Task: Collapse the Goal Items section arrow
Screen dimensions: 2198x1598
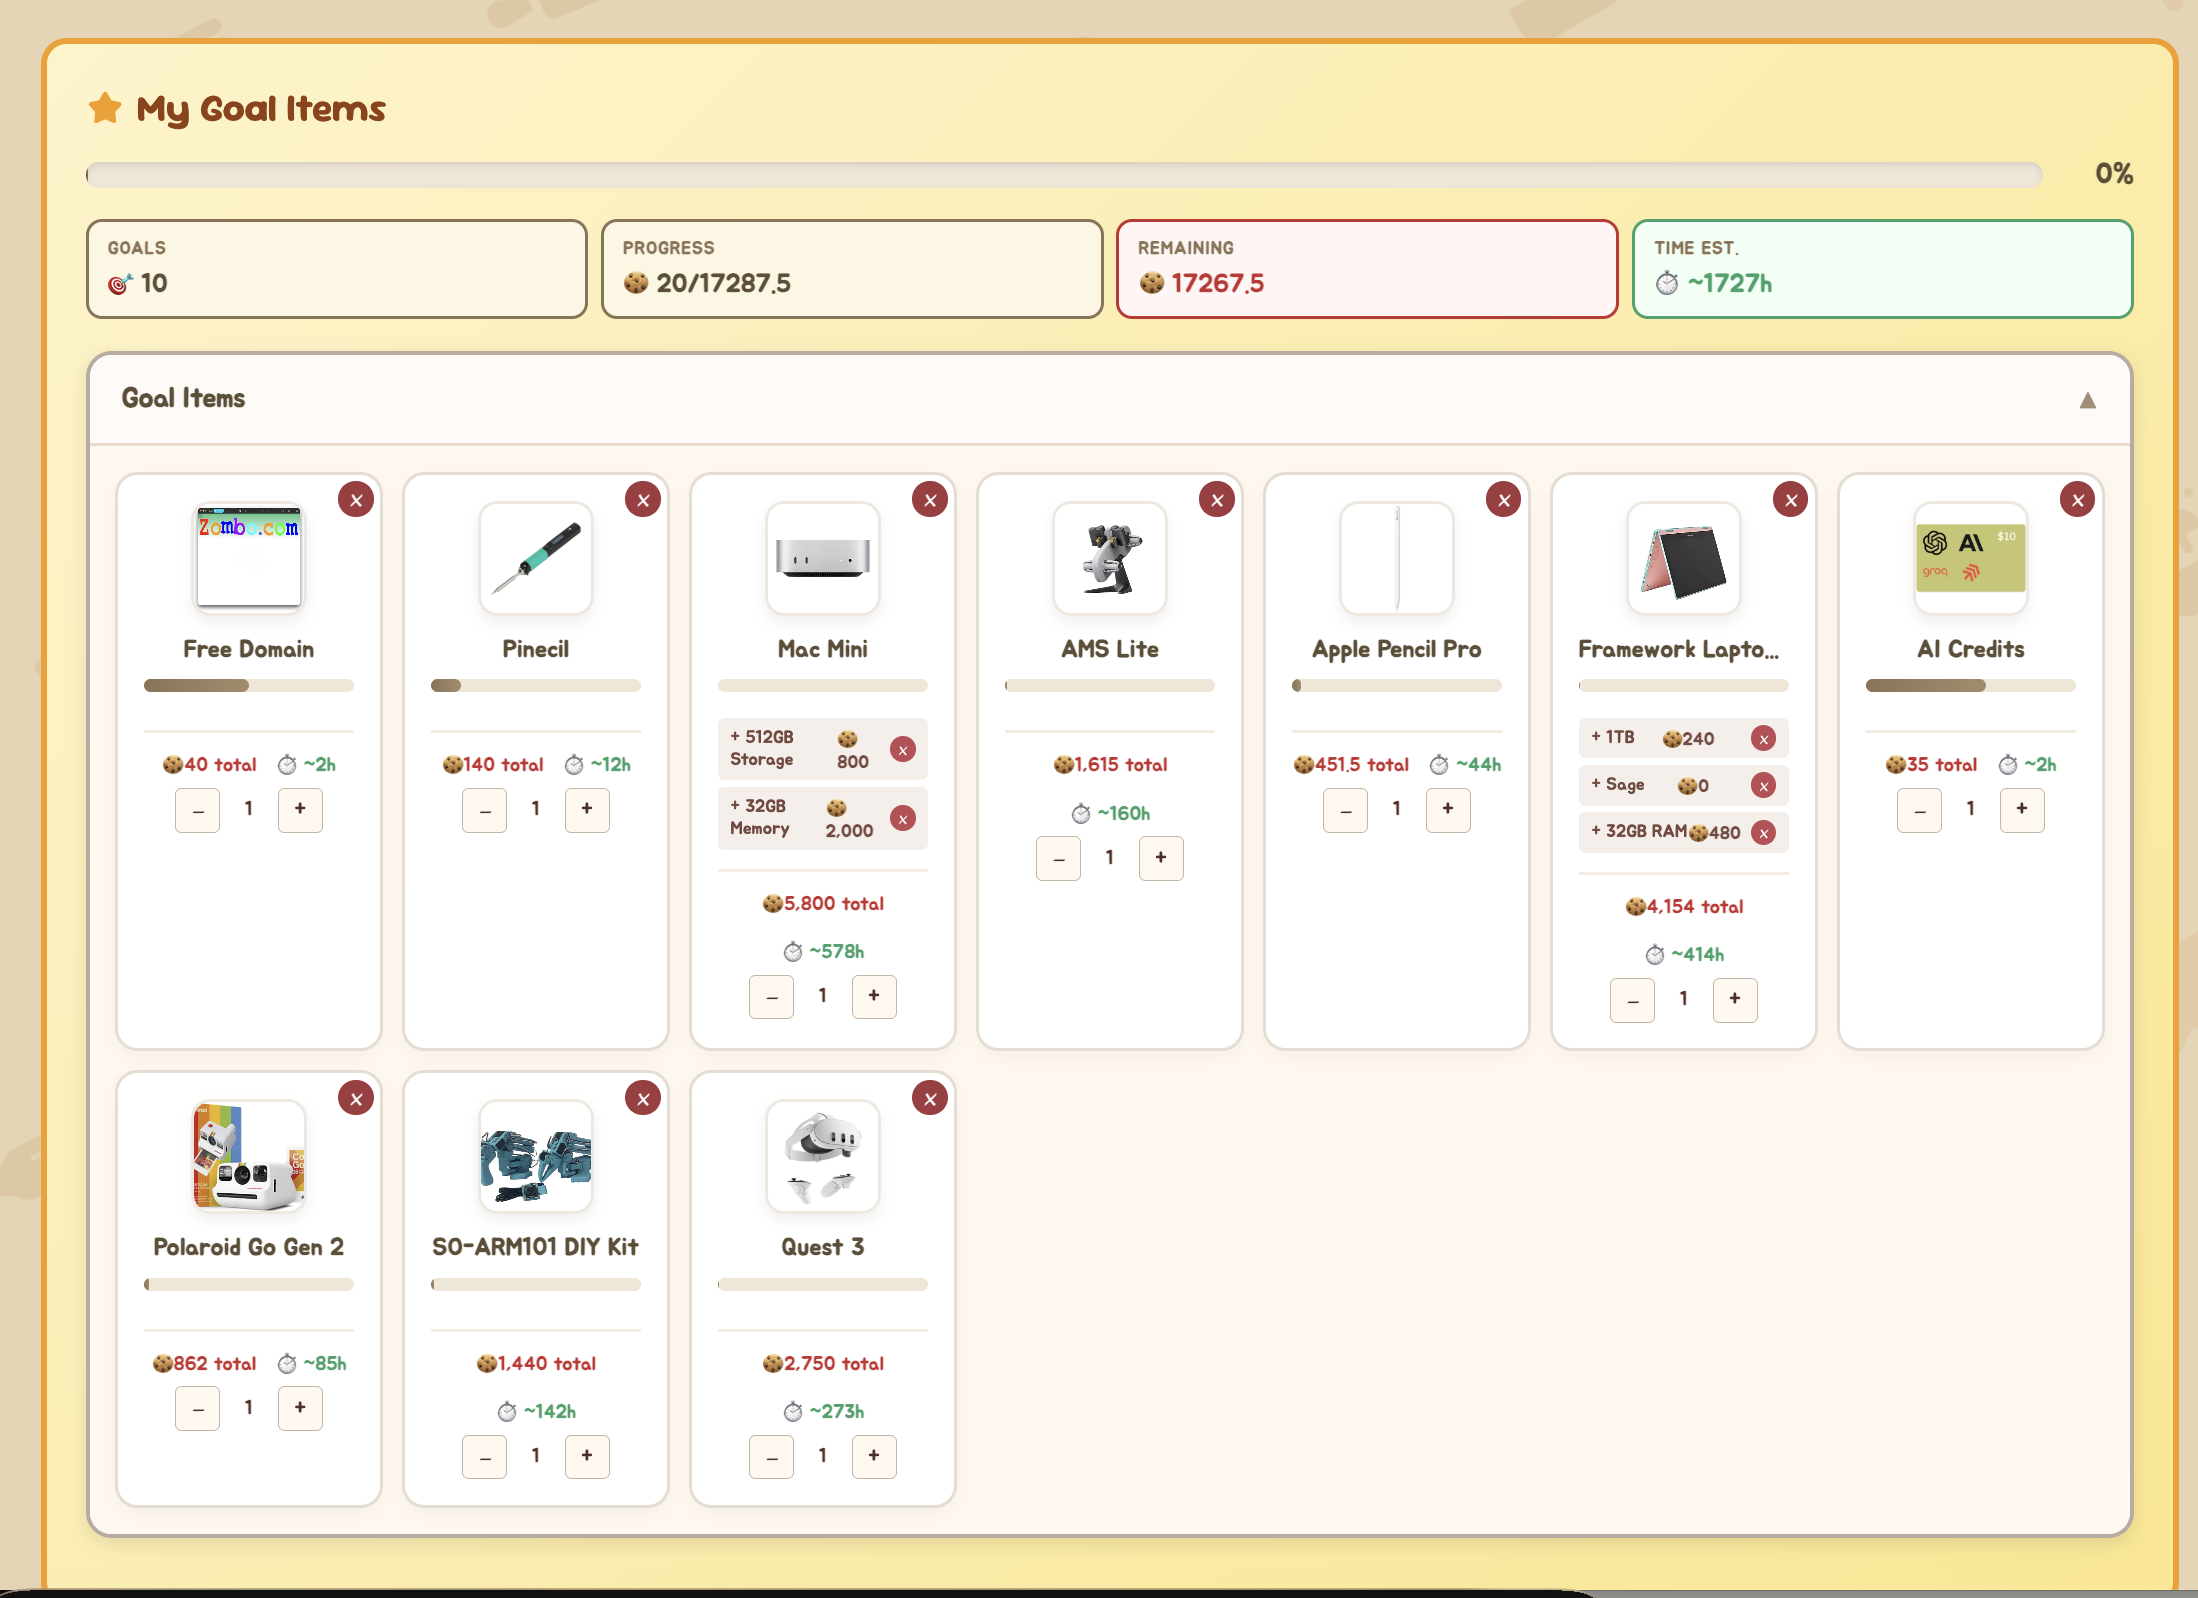Action: 2088,401
